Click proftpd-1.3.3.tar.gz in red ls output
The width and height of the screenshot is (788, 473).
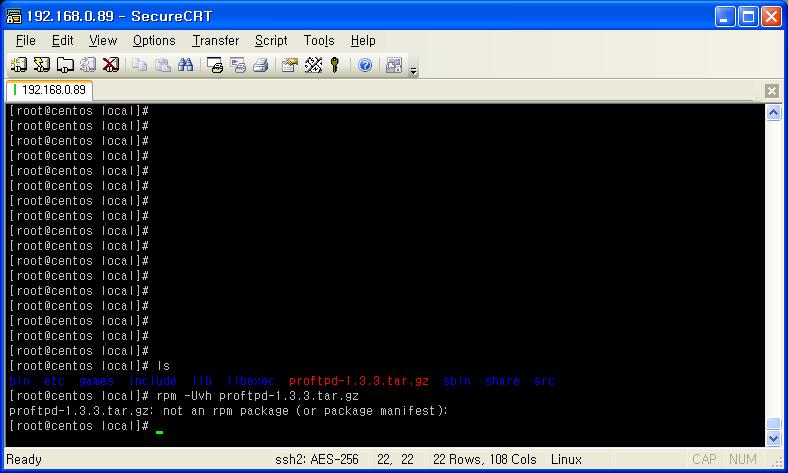coord(359,381)
